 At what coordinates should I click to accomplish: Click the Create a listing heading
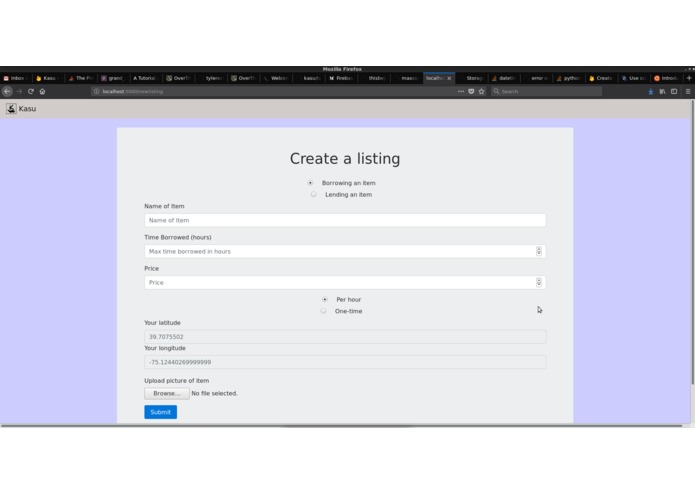point(345,159)
